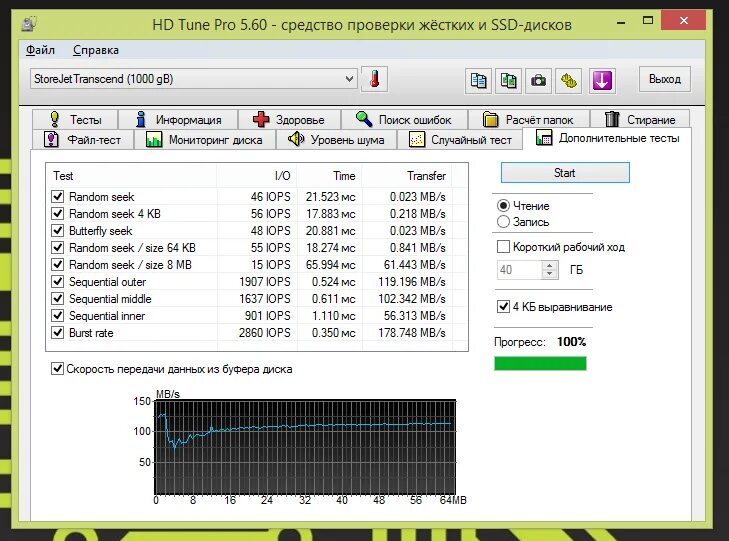Click the Start button

(565, 173)
